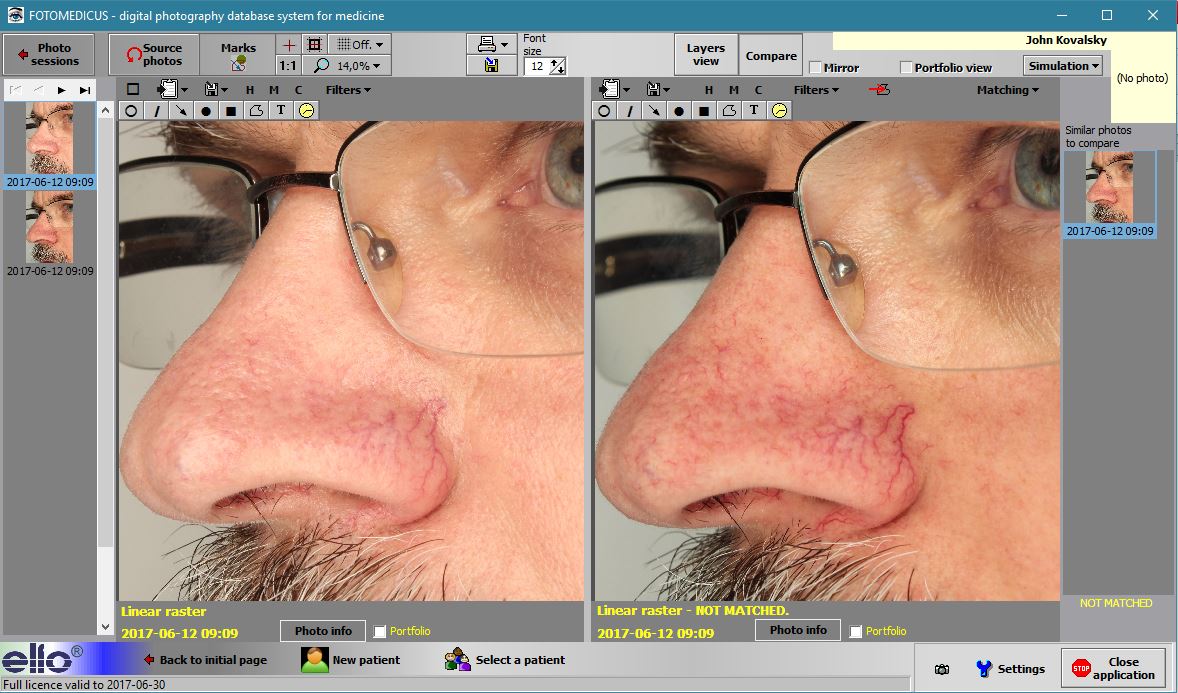Open the Marks button
Screen dimensions: 1178x693
coord(238,55)
